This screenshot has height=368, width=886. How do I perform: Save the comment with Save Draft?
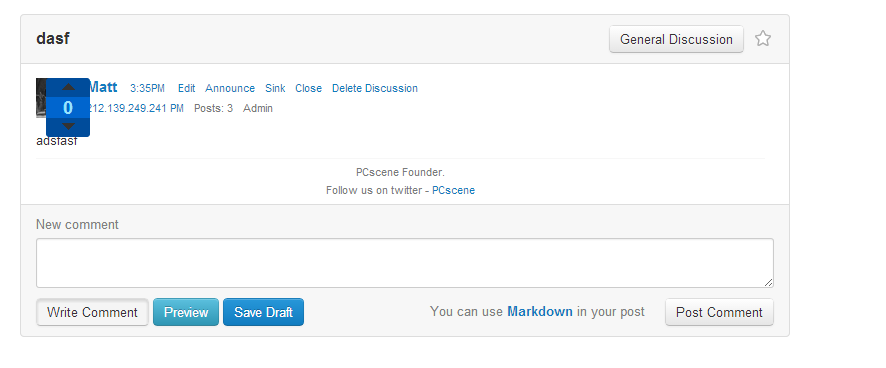pos(263,312)
